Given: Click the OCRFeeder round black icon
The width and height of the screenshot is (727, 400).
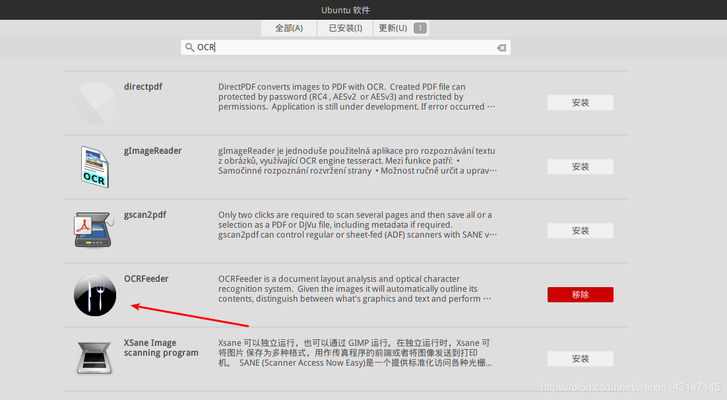Looking at the screenshot, I should pos(95,295).
